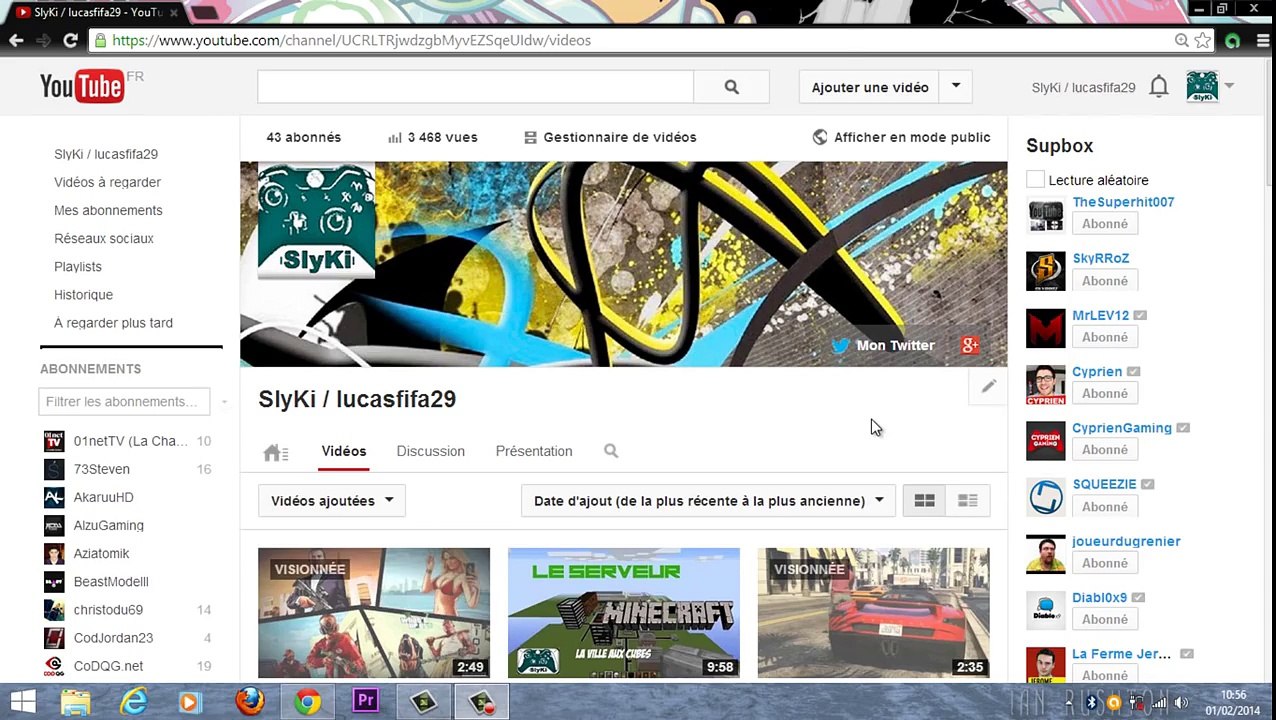Open Vidéos ajoutées dropdown
1276x720 pixels.
(x=332, y=501)
